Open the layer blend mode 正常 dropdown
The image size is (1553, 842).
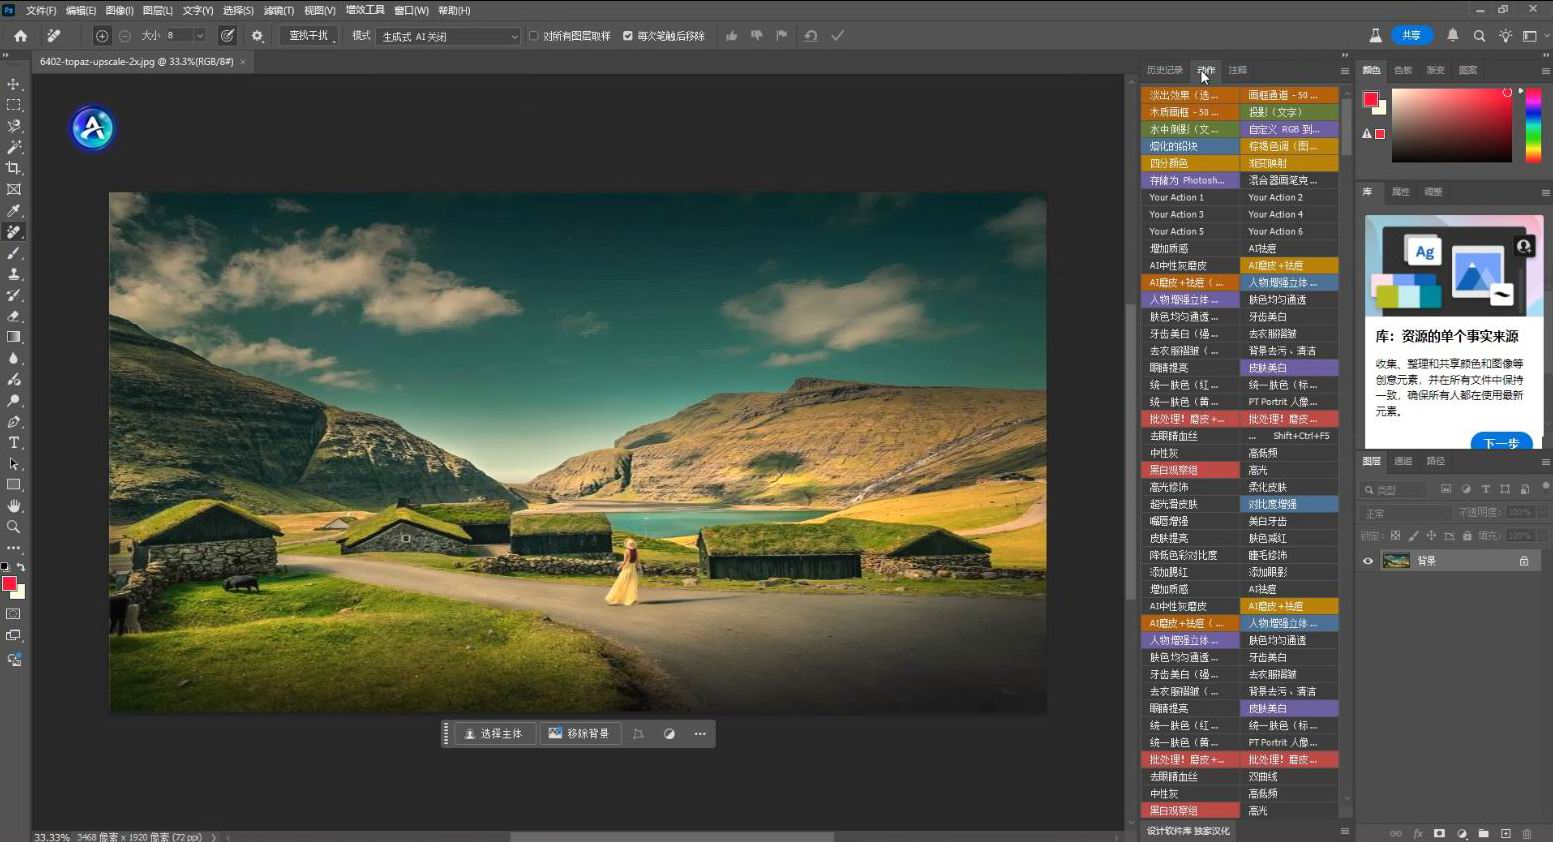pyautogui.click(x=1406, y=513)
